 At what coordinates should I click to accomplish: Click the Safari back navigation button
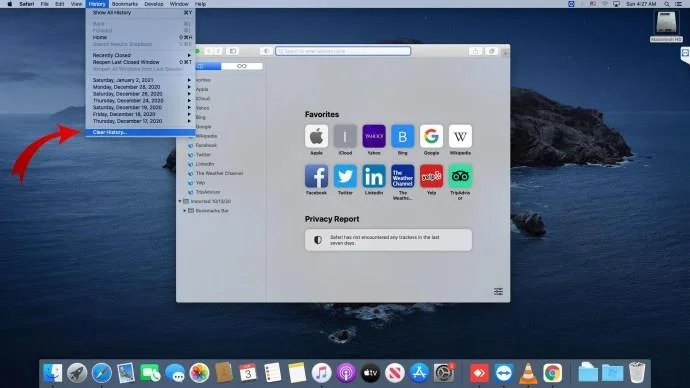(209, 51)
